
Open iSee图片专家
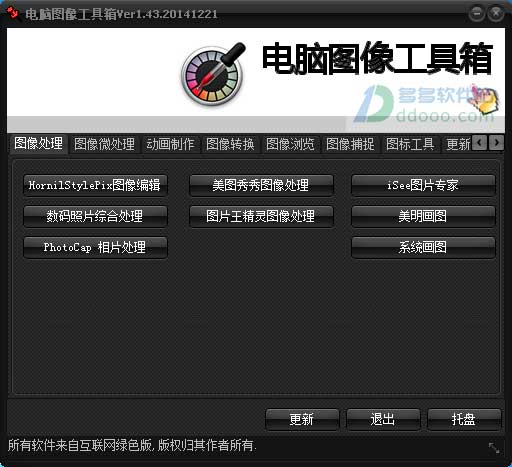tap(423, 185)
